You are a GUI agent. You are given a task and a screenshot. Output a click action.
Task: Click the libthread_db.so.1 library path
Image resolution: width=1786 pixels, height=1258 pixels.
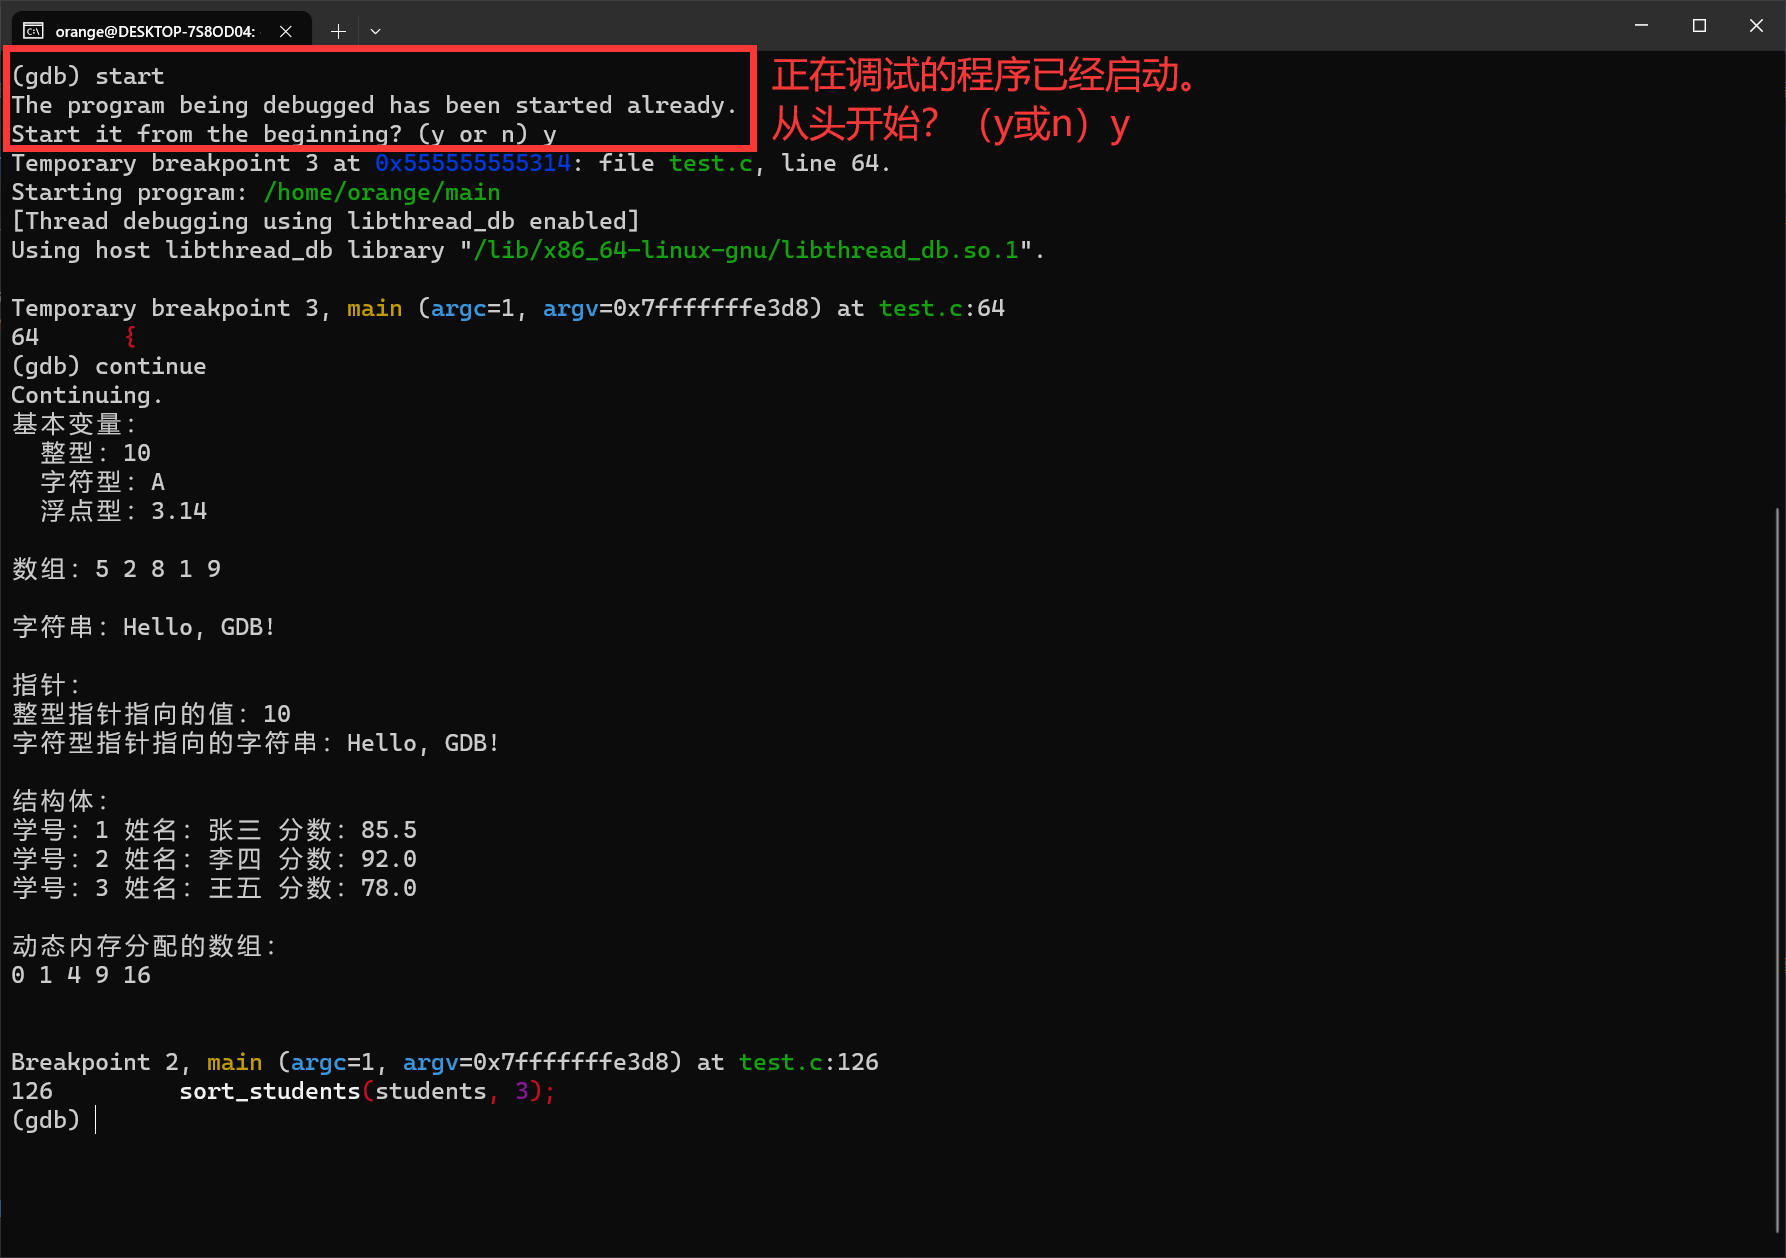click(x=746, y=250)
